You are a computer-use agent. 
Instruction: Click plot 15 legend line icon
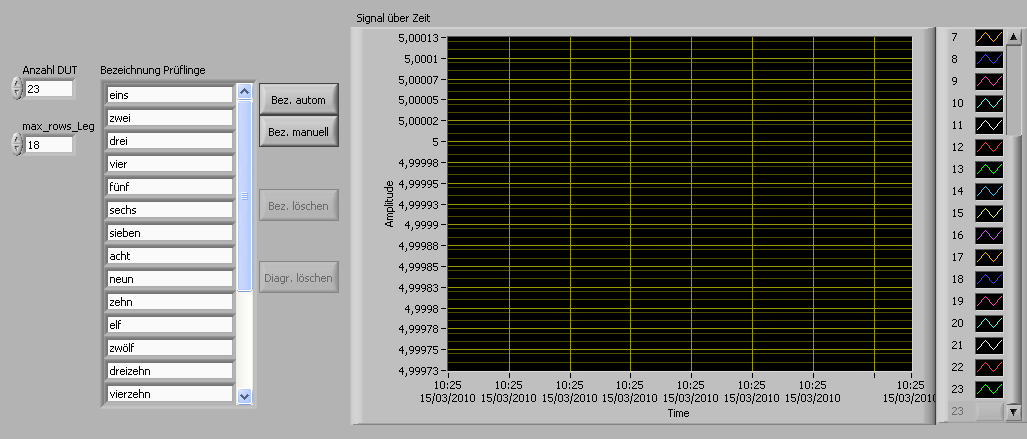point(988,213)
